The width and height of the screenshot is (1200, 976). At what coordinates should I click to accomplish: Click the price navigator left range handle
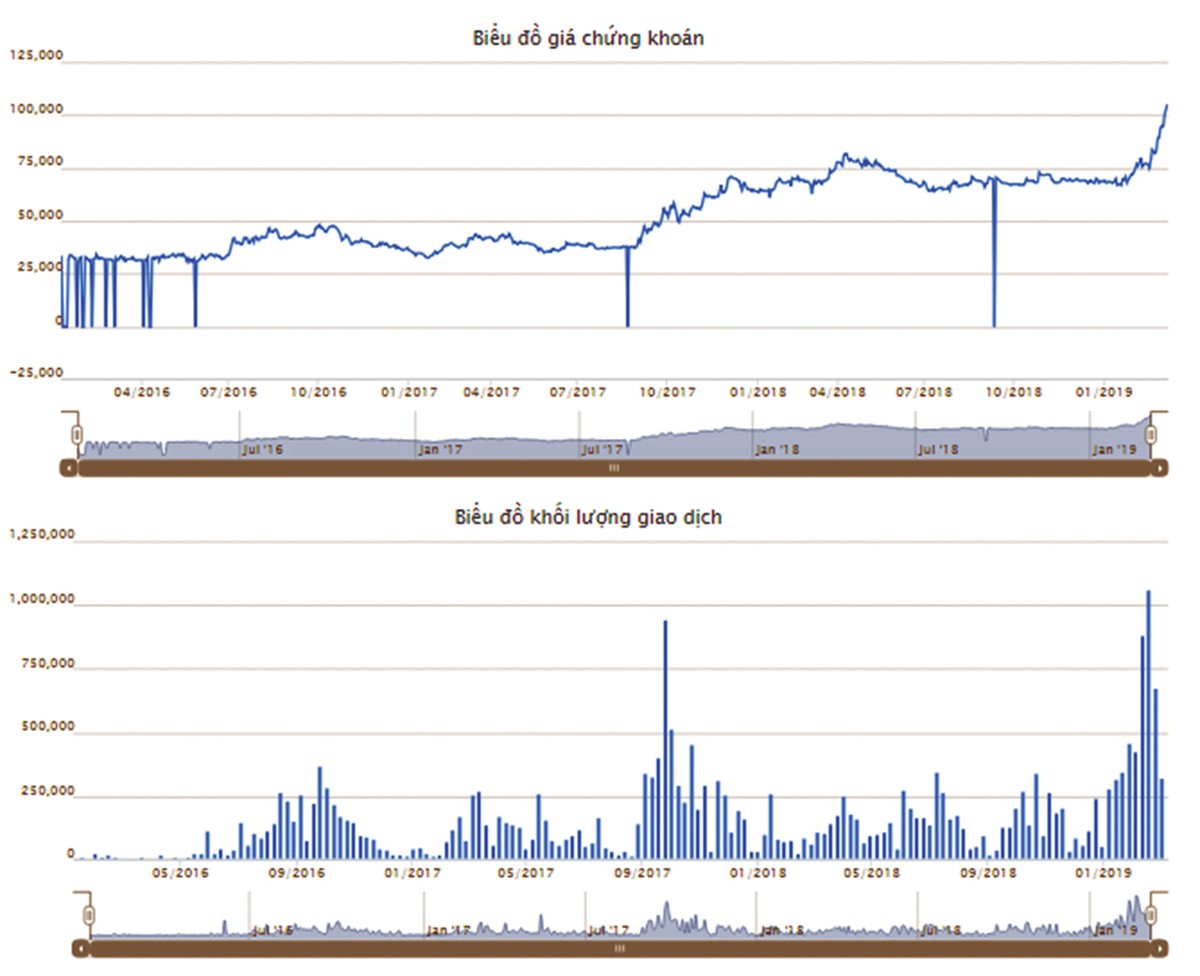(x=76, y=435)
